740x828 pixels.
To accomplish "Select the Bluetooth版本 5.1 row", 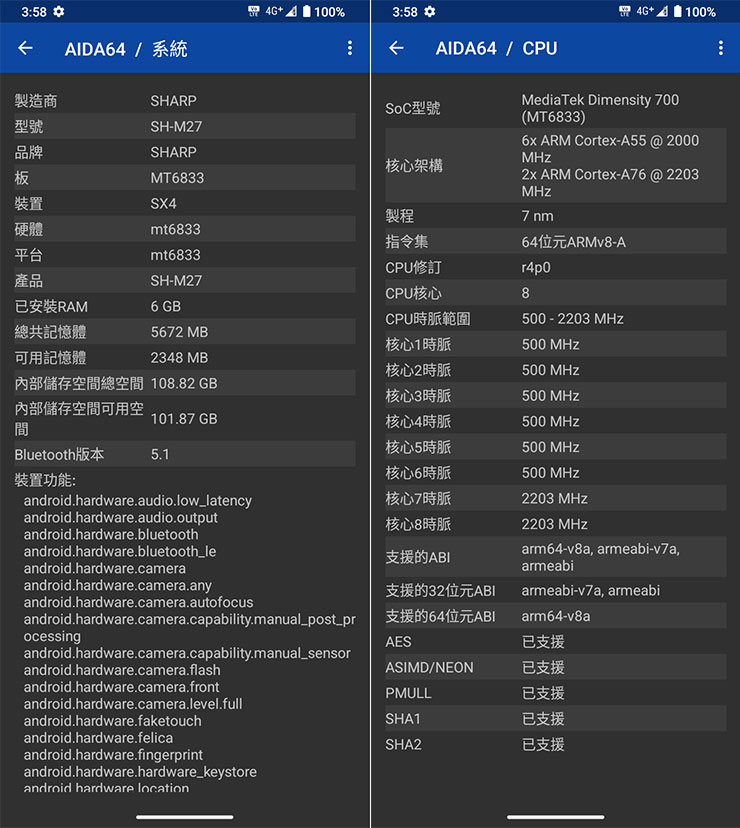I will pyautogui.click(x=184, y=454).
